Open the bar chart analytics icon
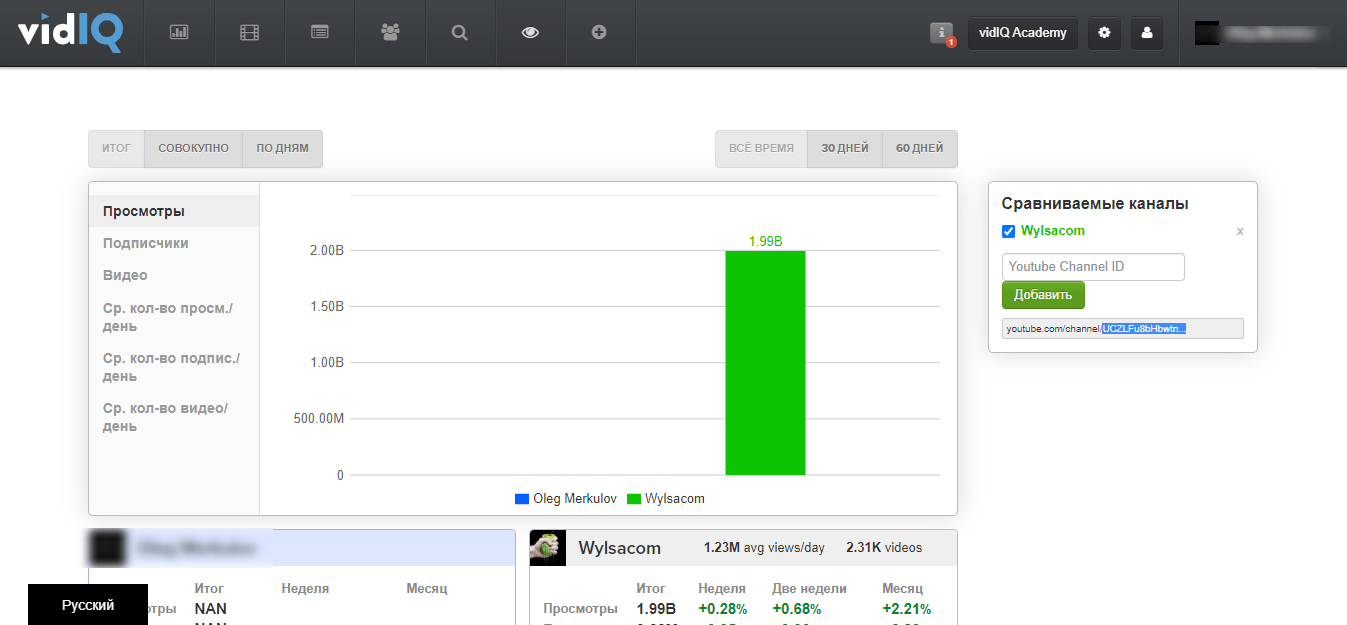This screenshot has width=1347, height=625. click(x=179, y=32)
